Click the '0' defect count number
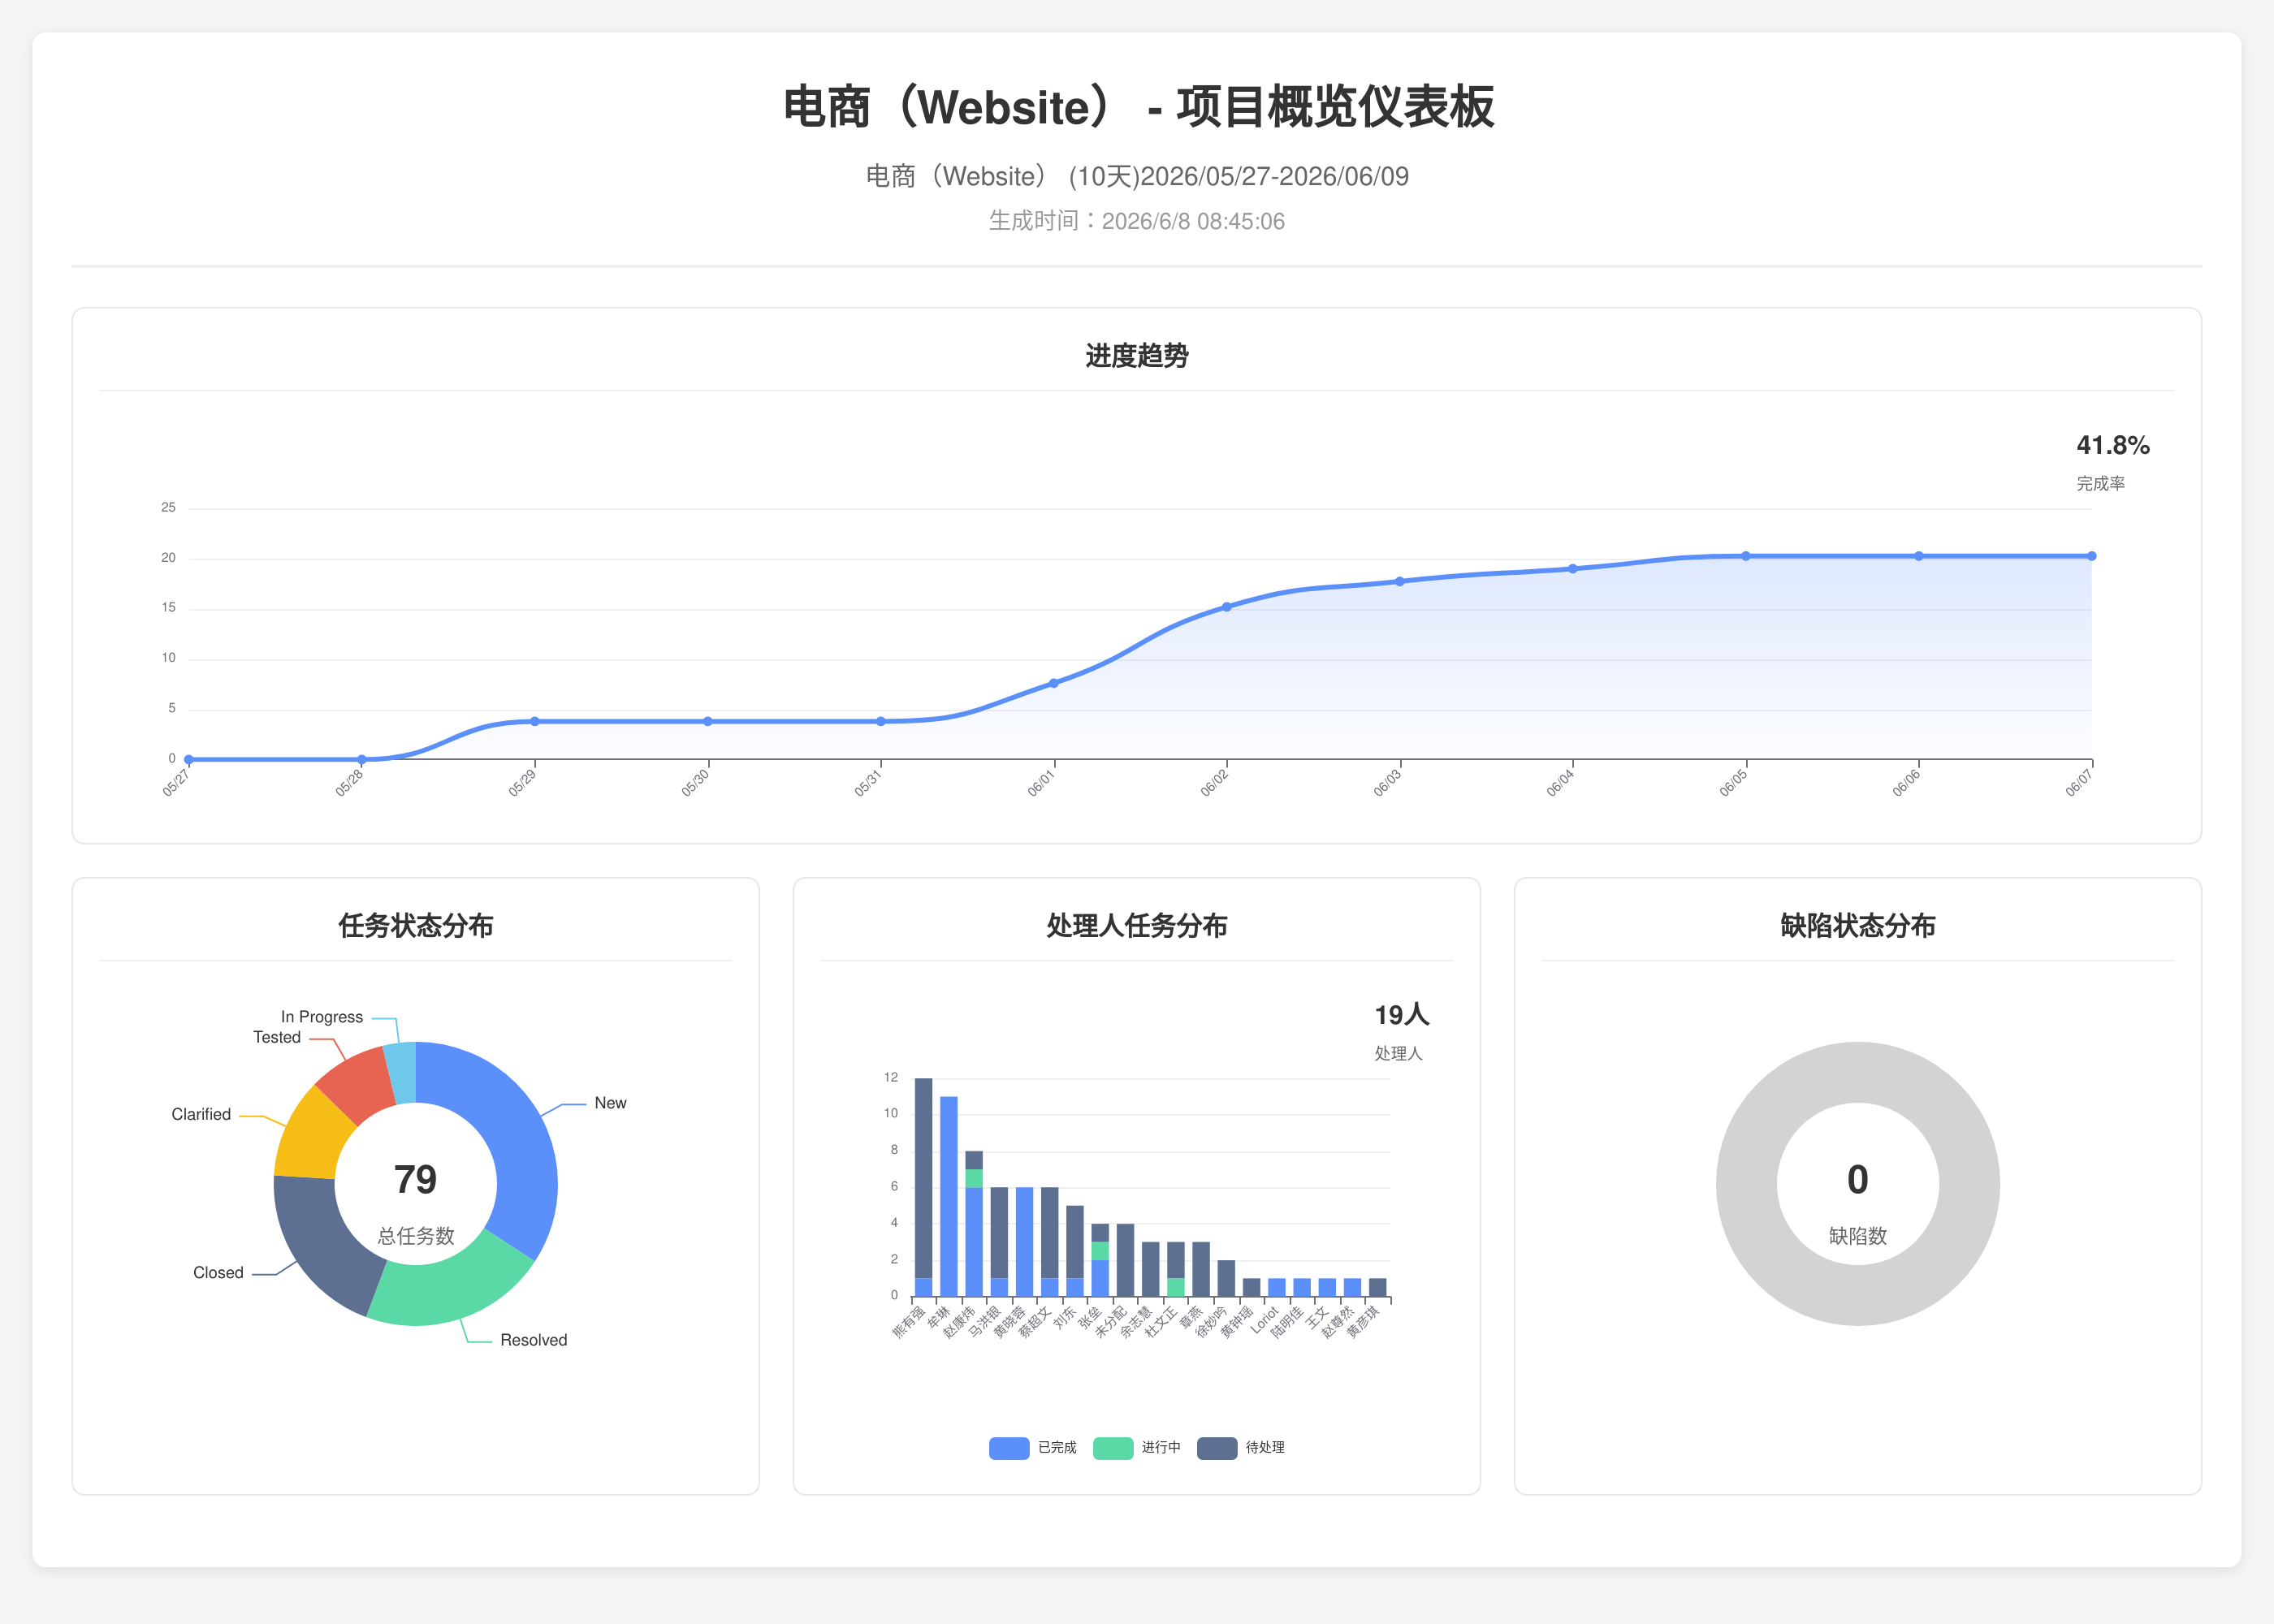The height and width of the screenshot is (1624, 2274). coord(1858,1180)
